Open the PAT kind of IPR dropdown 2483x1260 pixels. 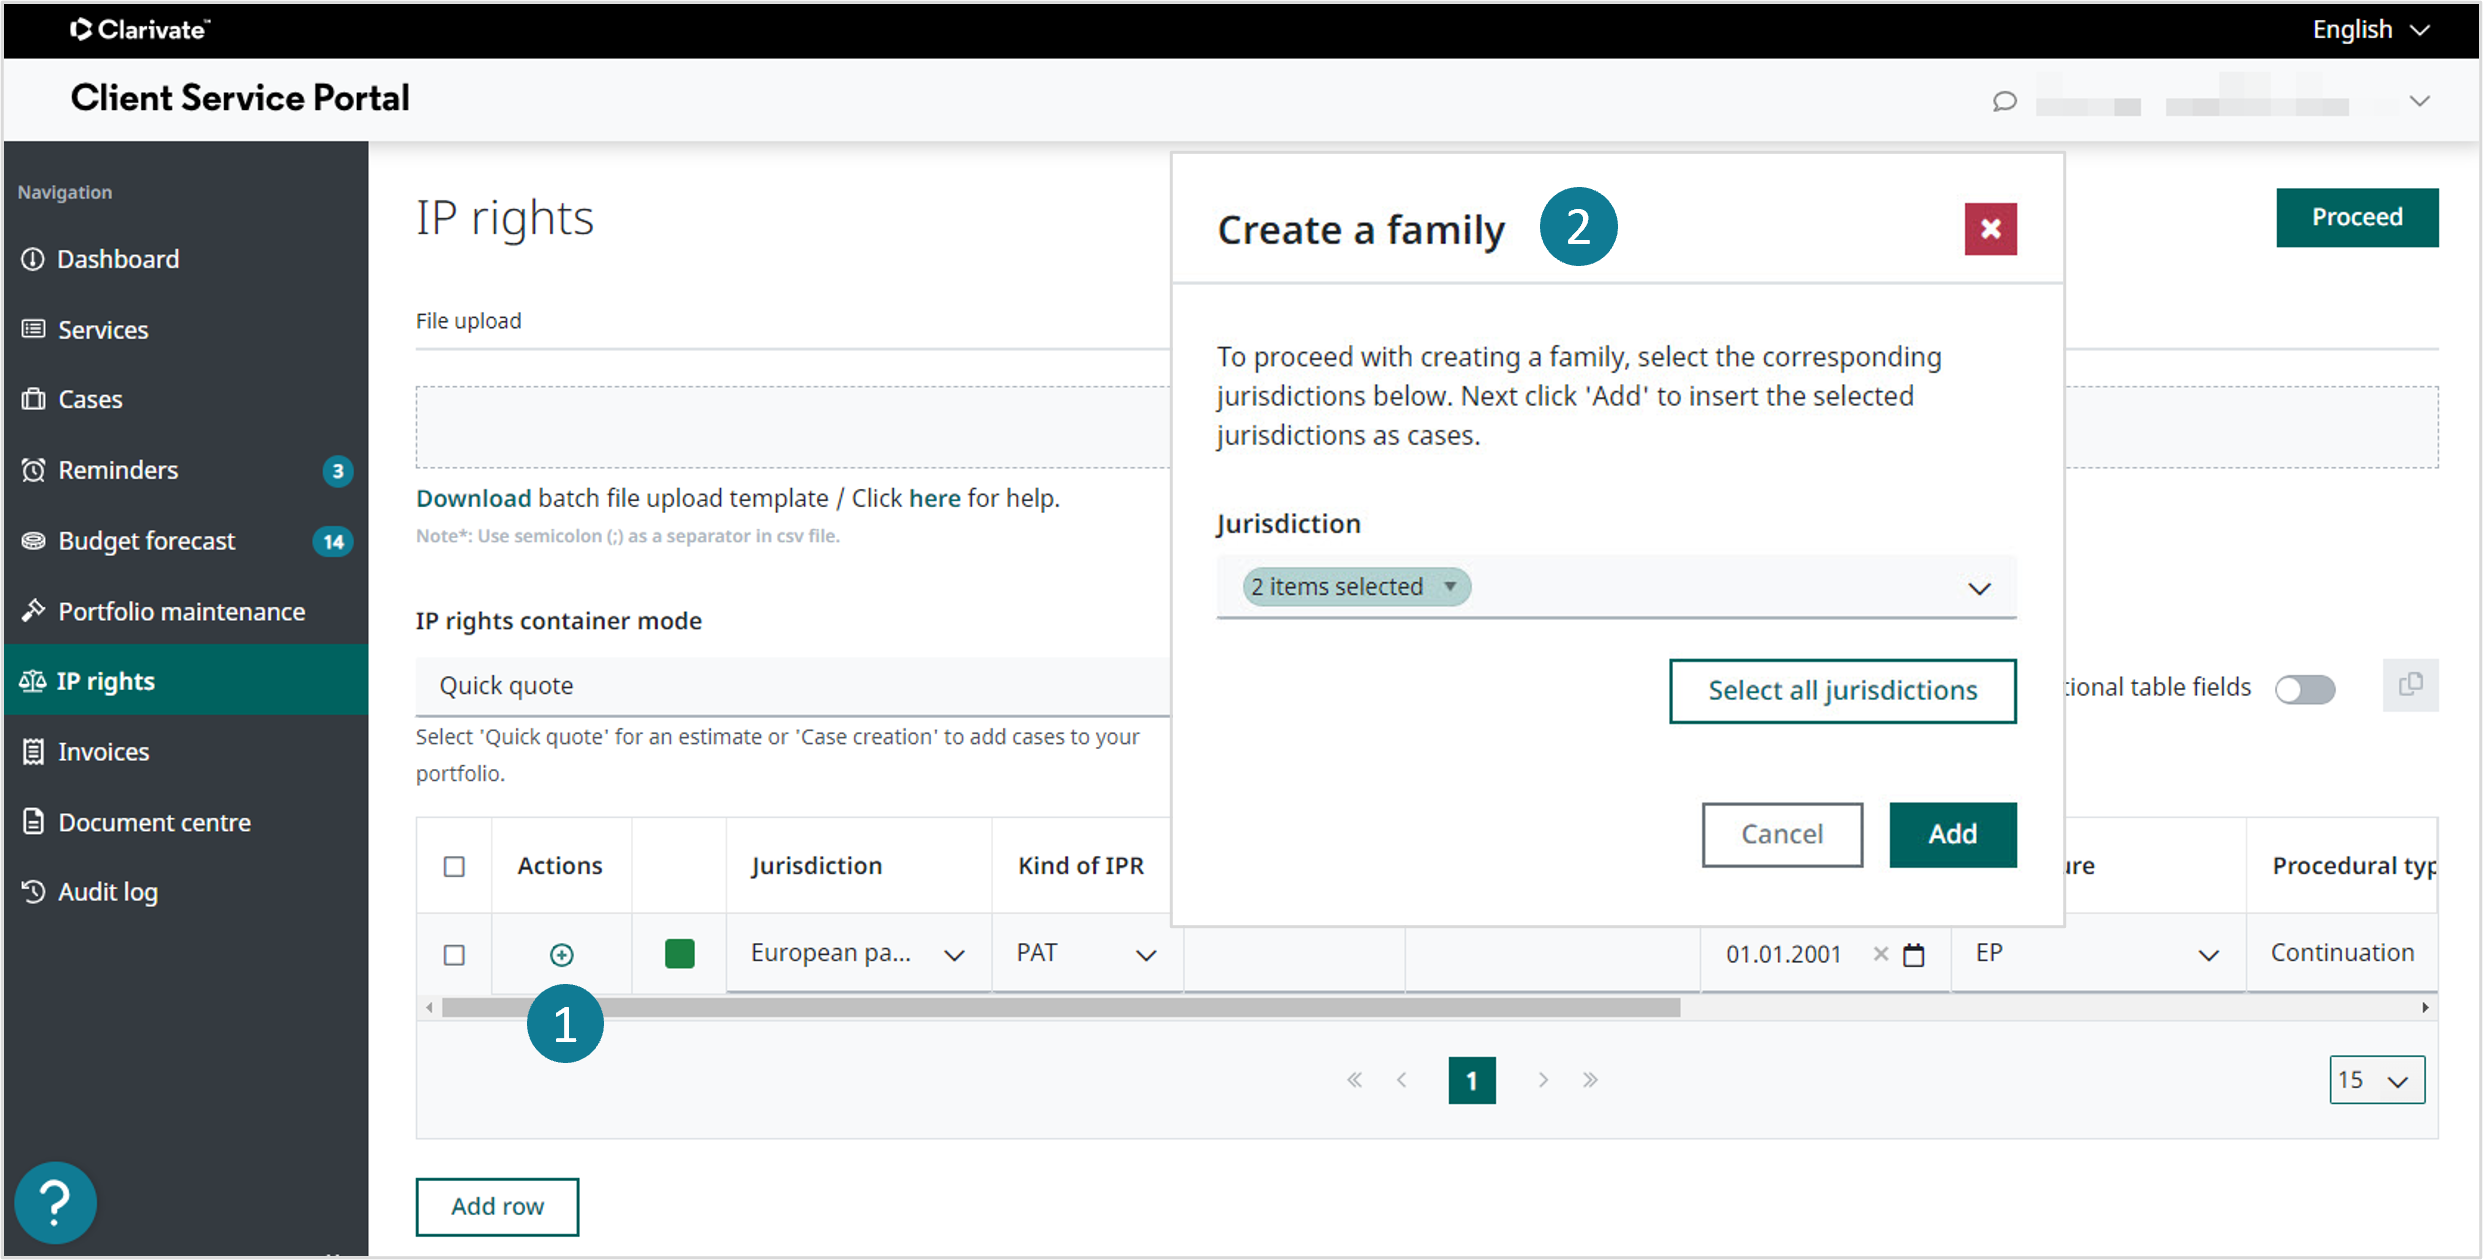pyautogui.click(x=1087, y=954)
